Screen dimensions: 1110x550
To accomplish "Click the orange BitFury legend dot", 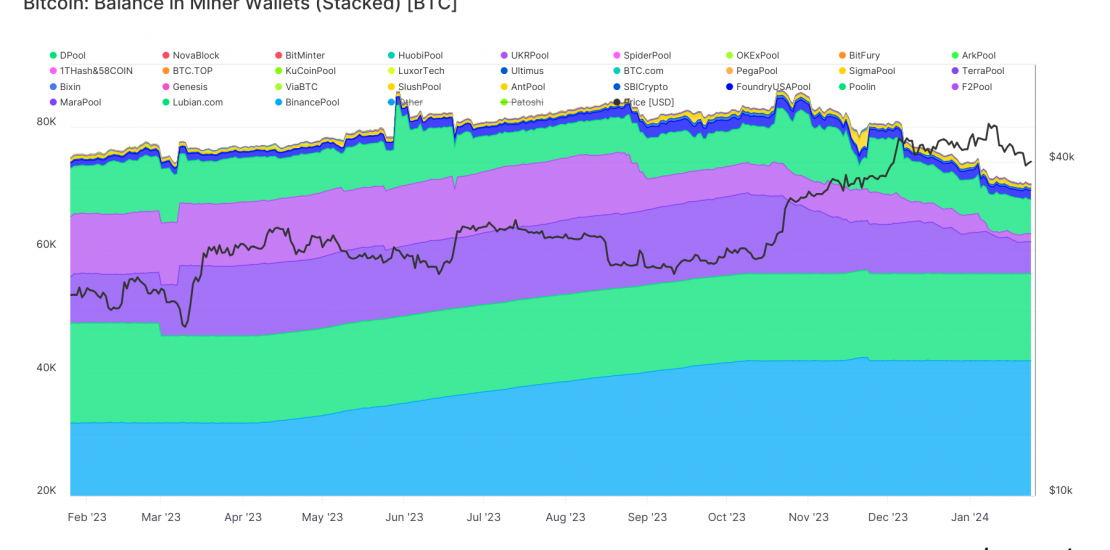I will 842,56.
